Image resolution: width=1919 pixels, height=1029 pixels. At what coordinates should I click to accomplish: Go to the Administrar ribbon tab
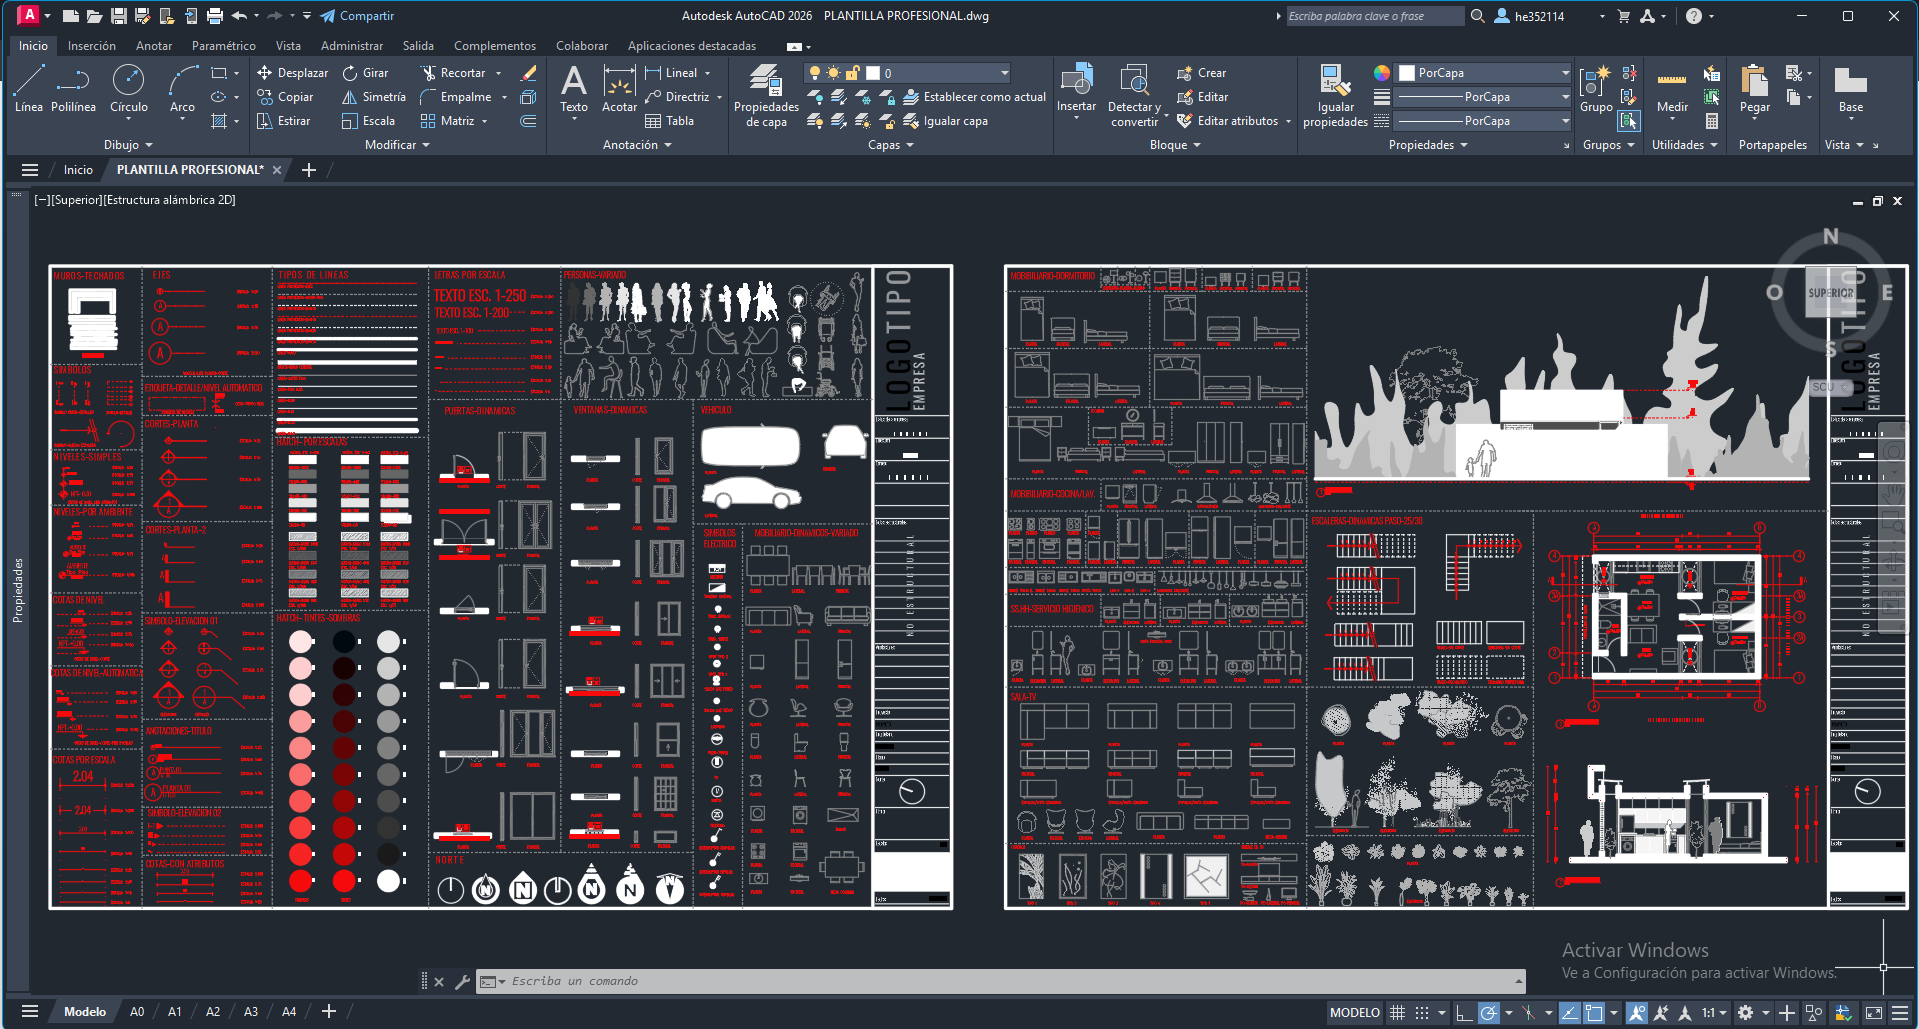pos(352,46)
